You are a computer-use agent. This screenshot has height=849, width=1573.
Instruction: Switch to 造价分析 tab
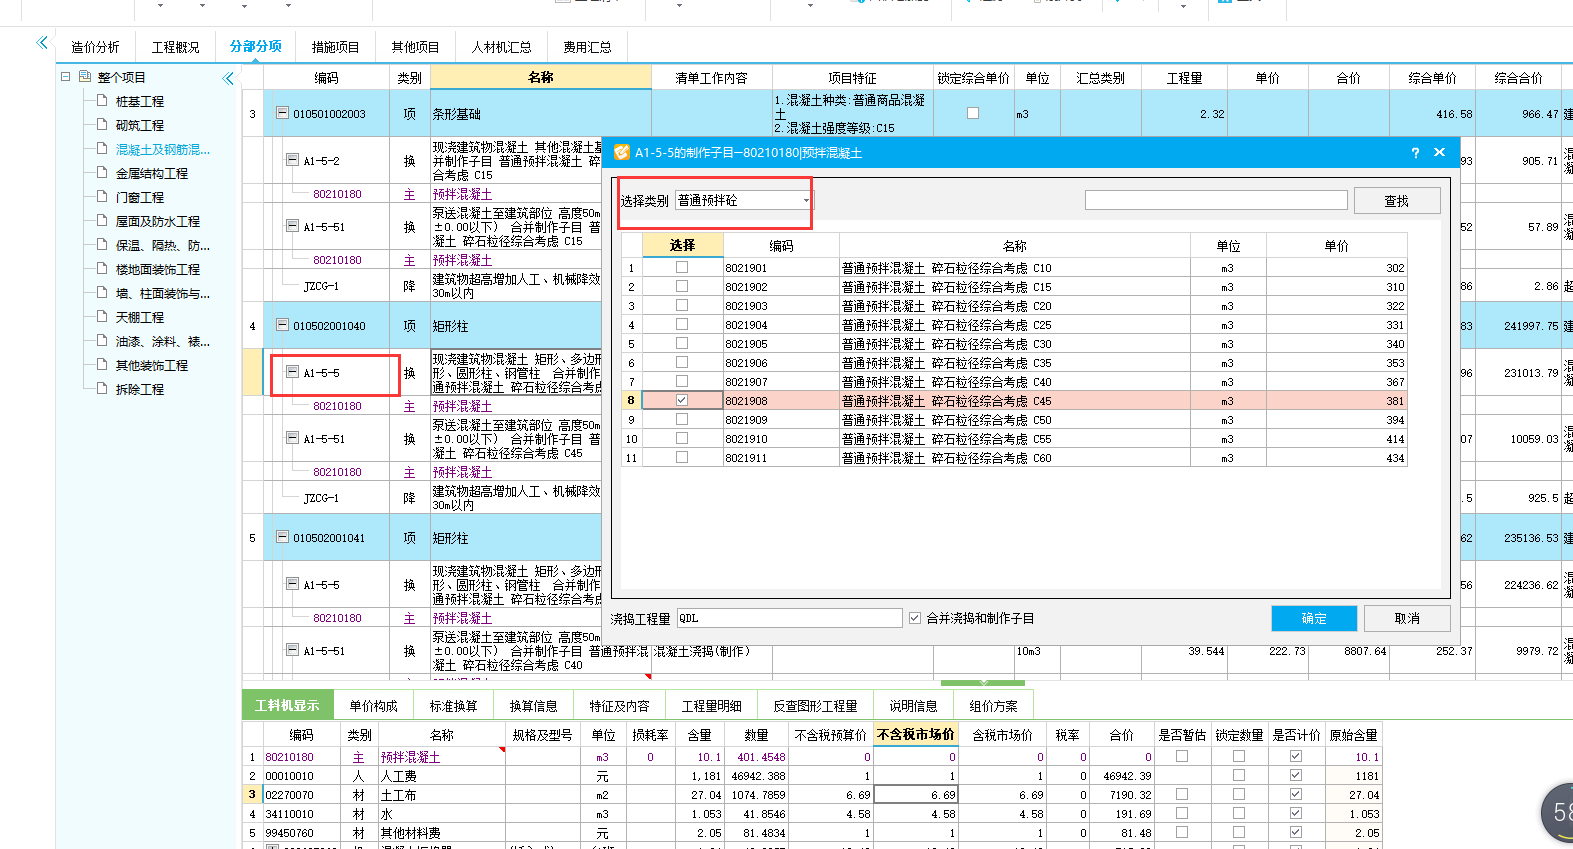(x=95, y=47)
